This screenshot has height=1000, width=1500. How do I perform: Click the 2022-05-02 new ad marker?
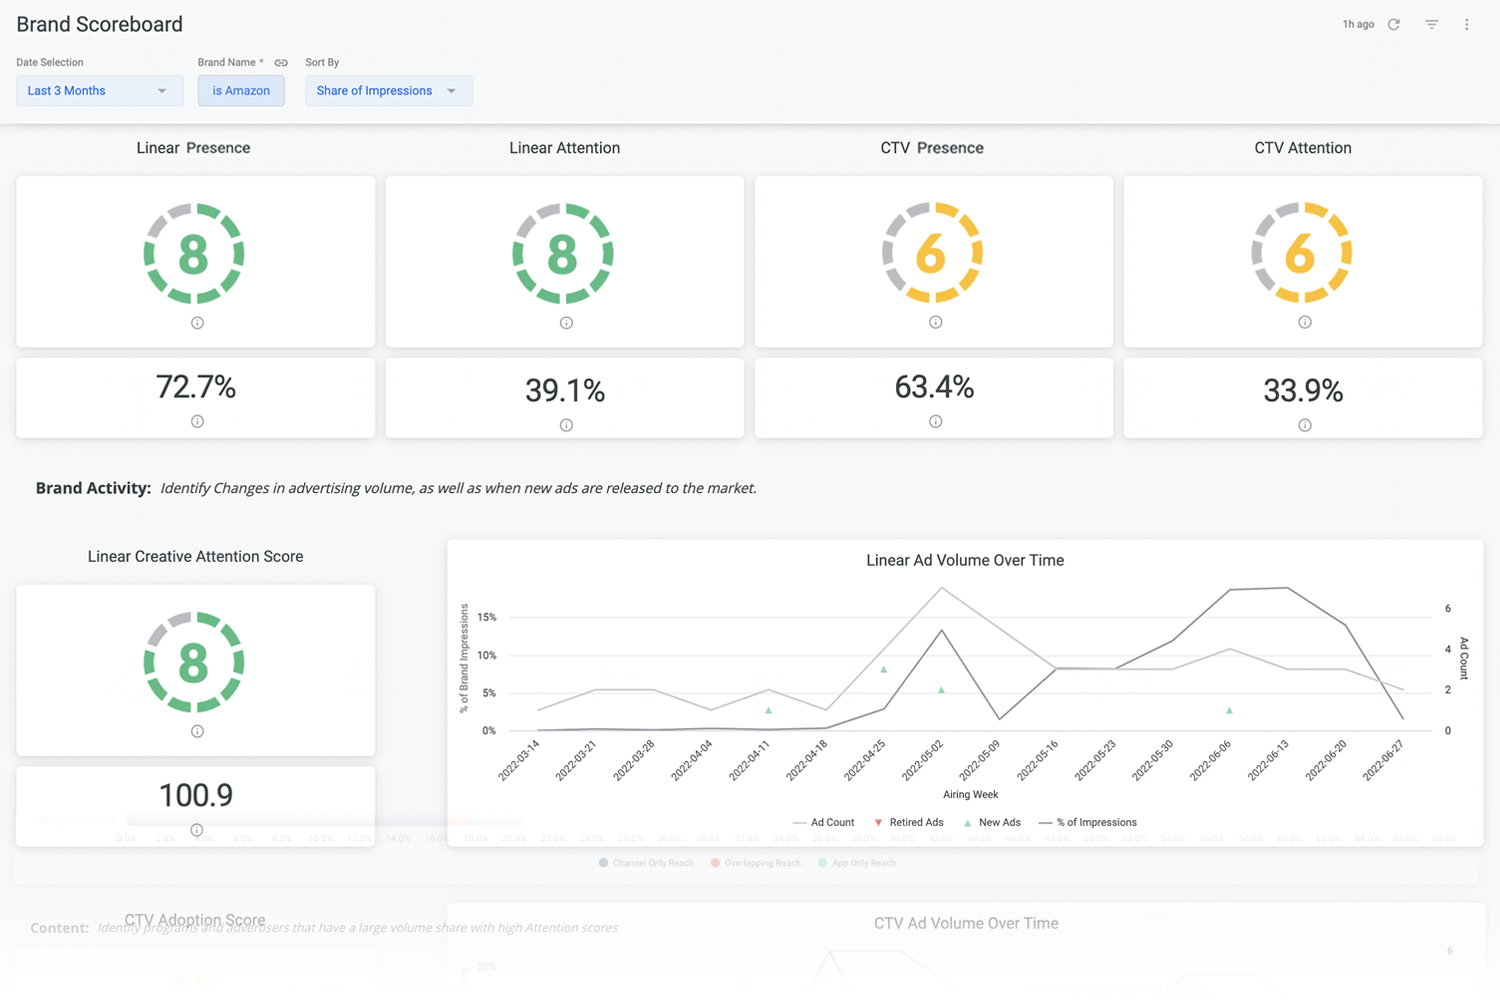(x=941, y=690)
